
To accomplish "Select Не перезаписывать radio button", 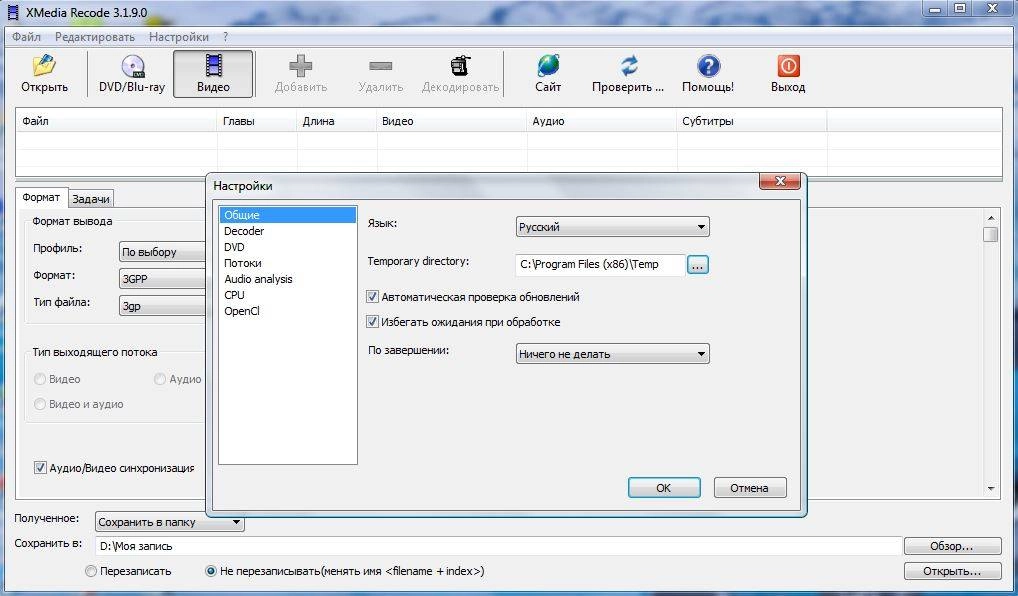I will pos(210,571).
